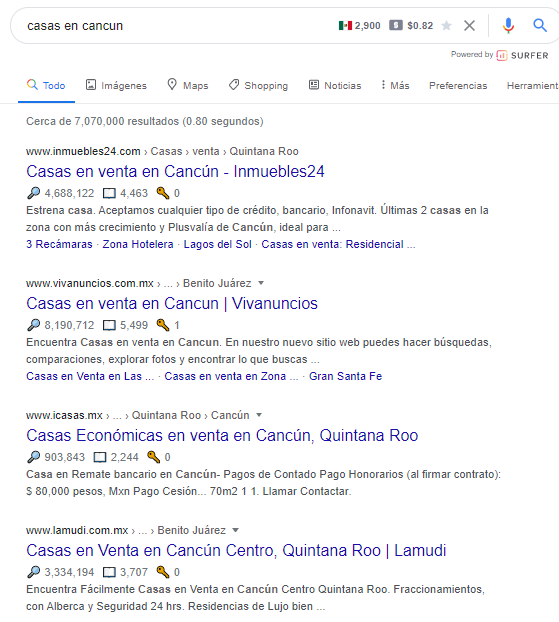This screenshot has width=559, height=622.
Task: Click the CPC dollar icon in search bar
Action: (x=396, y=25)
